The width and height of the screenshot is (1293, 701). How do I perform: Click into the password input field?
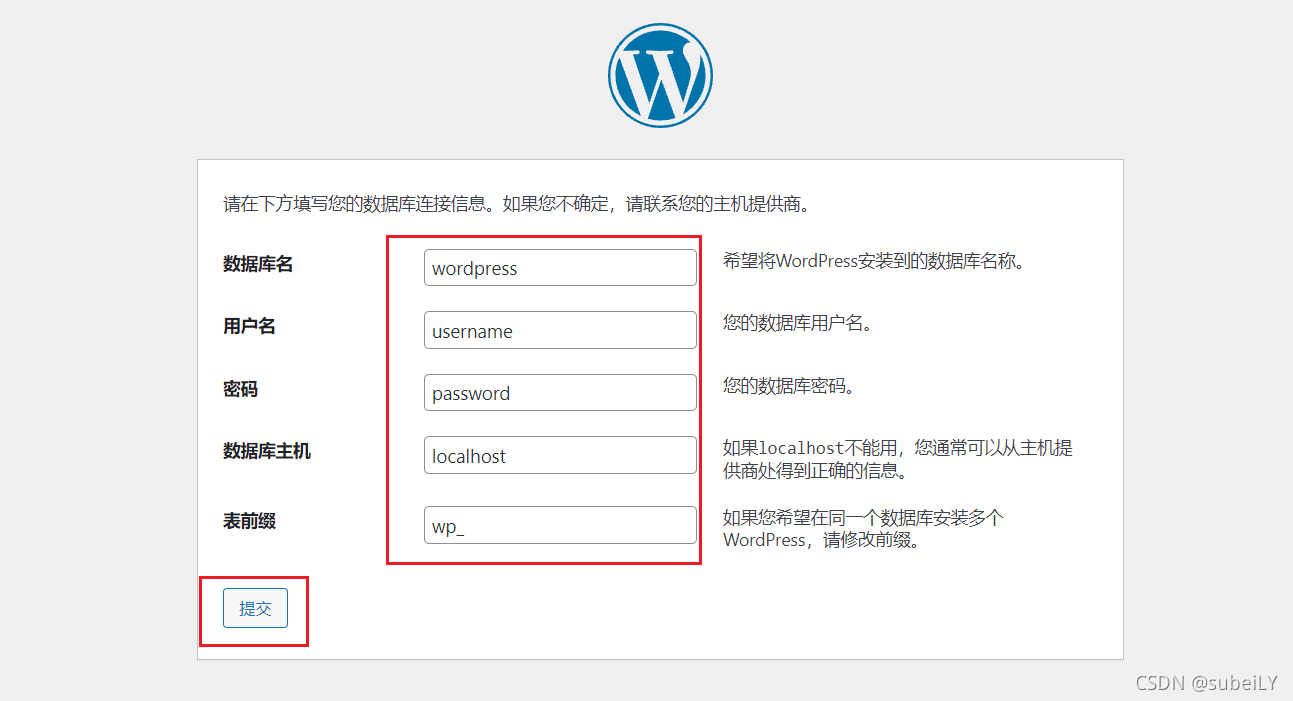click(x=560, y=392)
